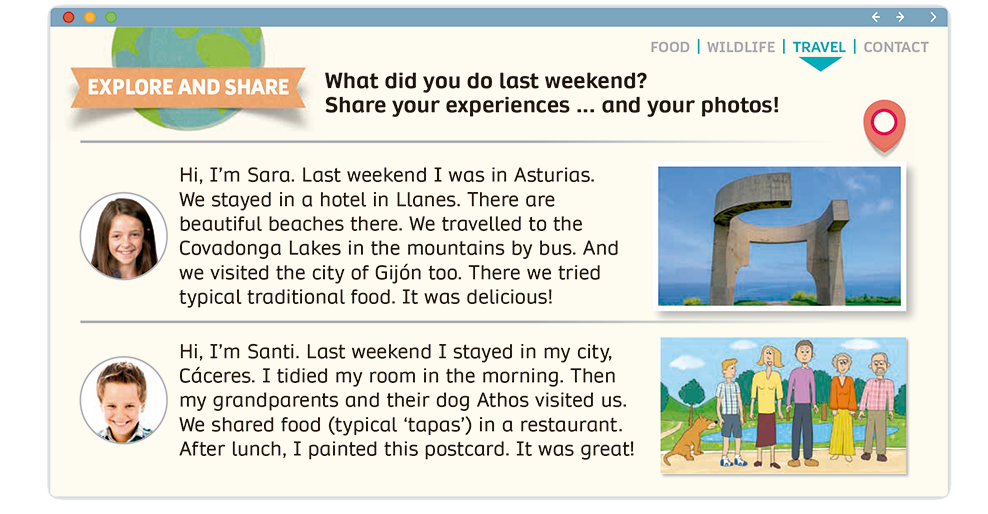Click the back arrow in title bar
Viewport: 988px width, 514px height.
click(x=876, y=17)
